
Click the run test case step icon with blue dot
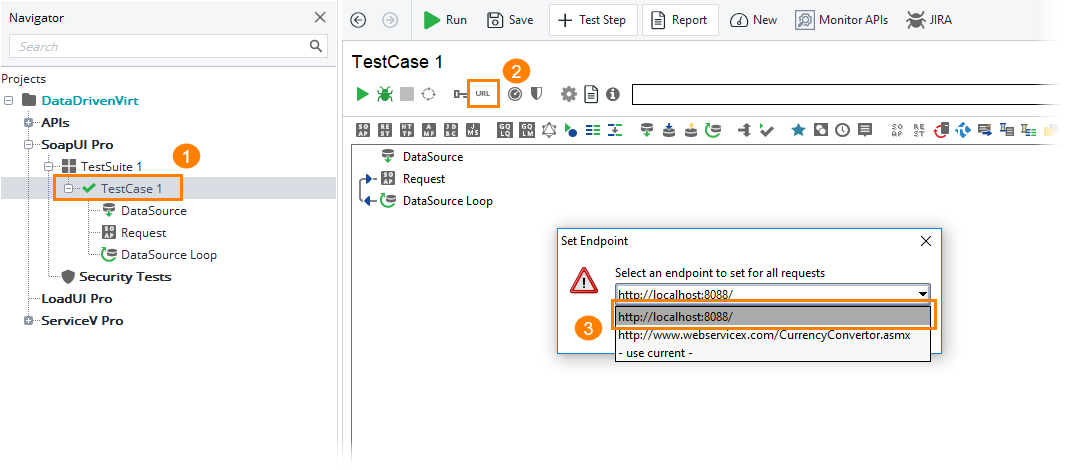tap(571, 130)
